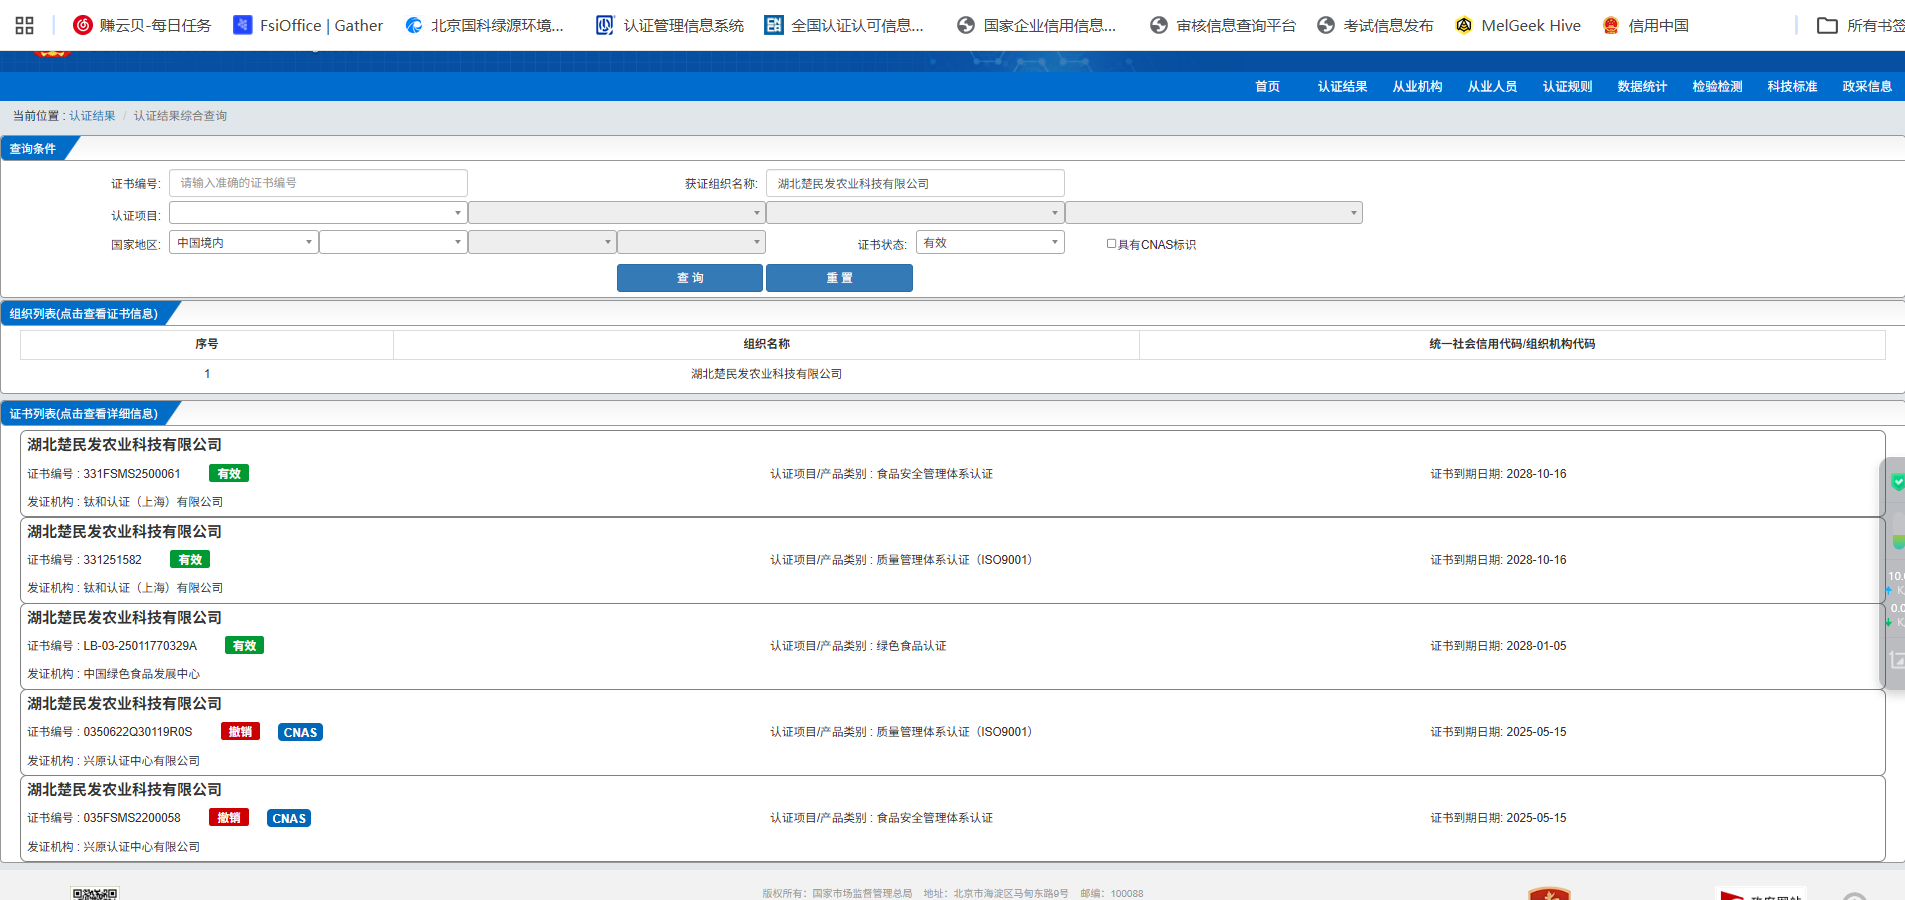Image resolution: width=1905 pixels, height=900 pixels.
Task: Go to the 首页 menu item
Action: click(1267, 86)
